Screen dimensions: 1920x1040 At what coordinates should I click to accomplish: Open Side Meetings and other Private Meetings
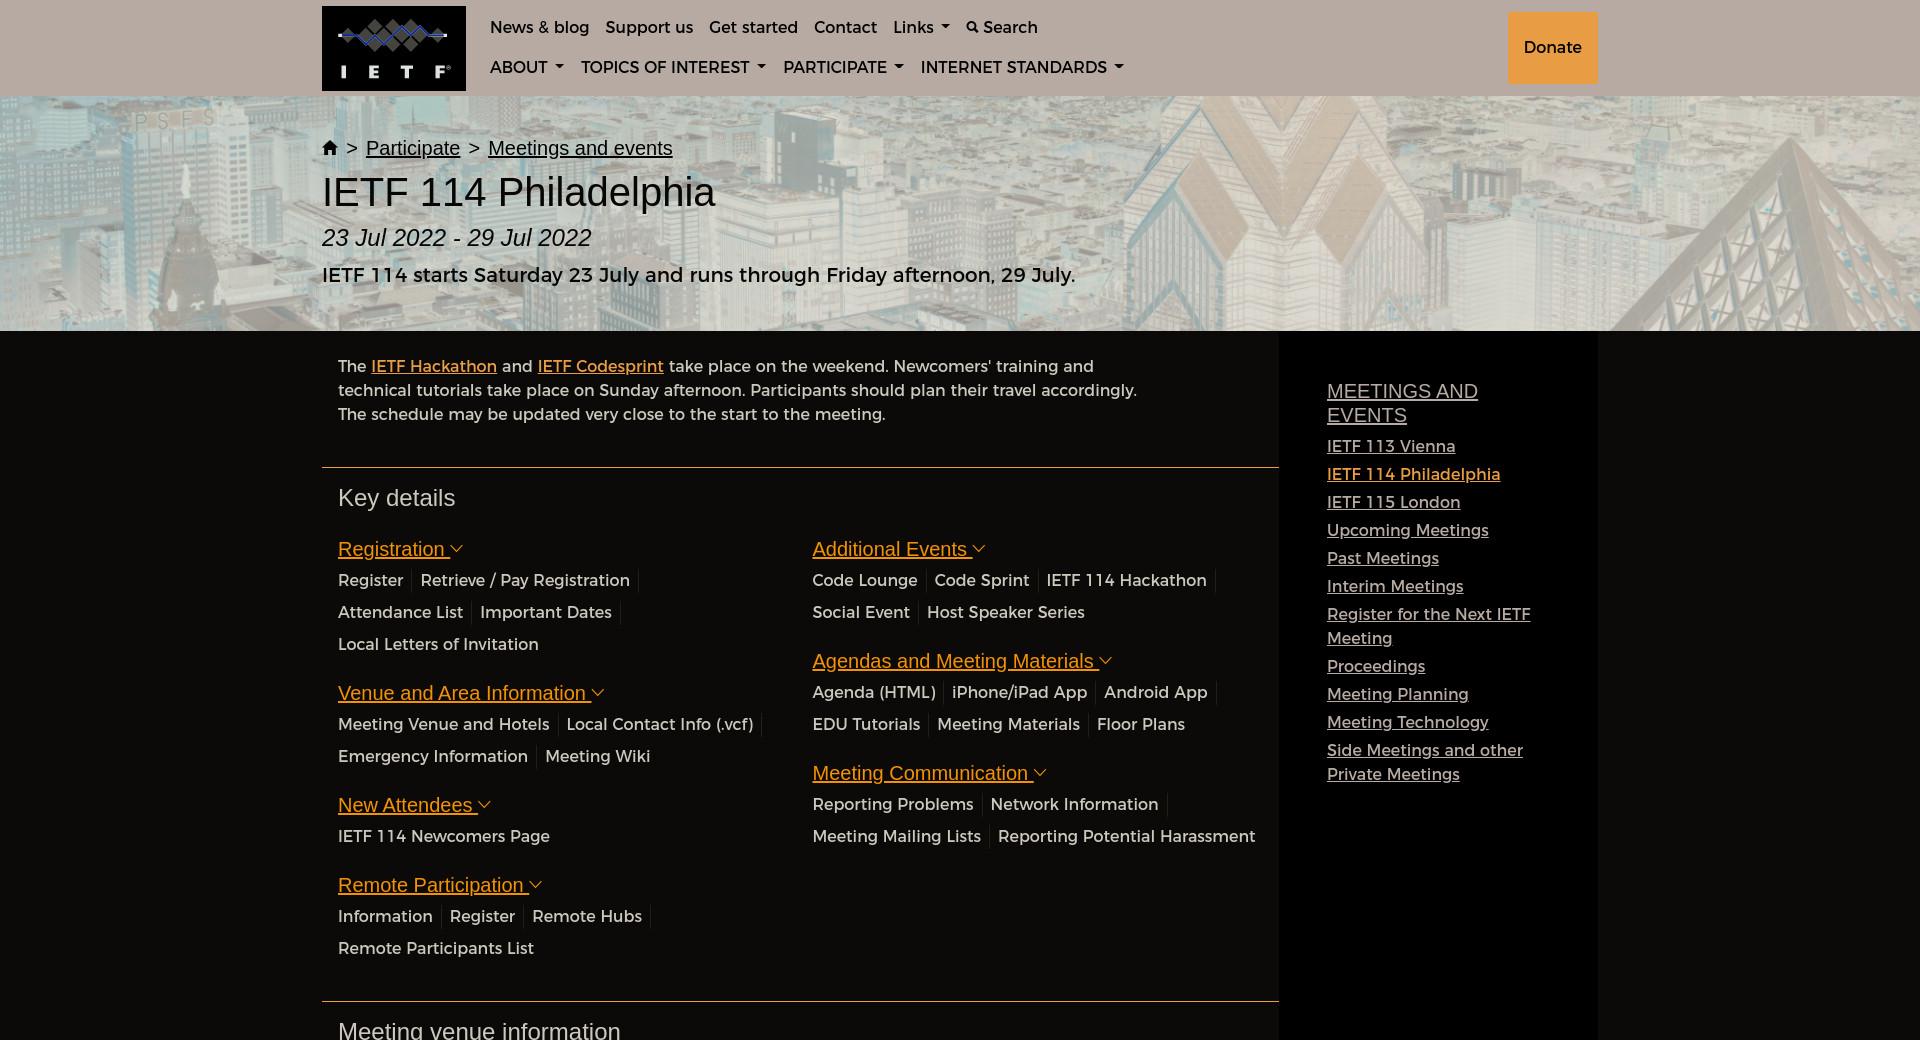[x=1425, y=762]
